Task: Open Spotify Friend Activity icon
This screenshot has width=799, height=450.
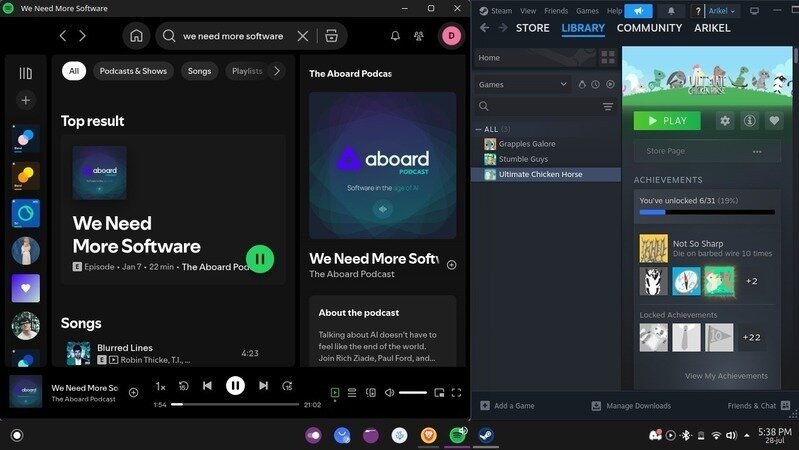Action: [x=419, y=36]
